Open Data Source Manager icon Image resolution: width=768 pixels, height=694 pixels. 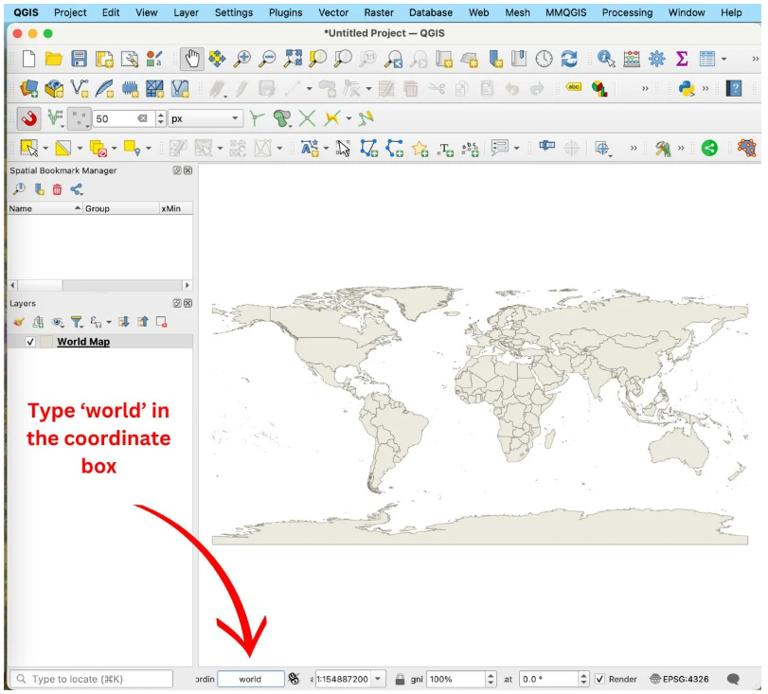pos(29,89)
